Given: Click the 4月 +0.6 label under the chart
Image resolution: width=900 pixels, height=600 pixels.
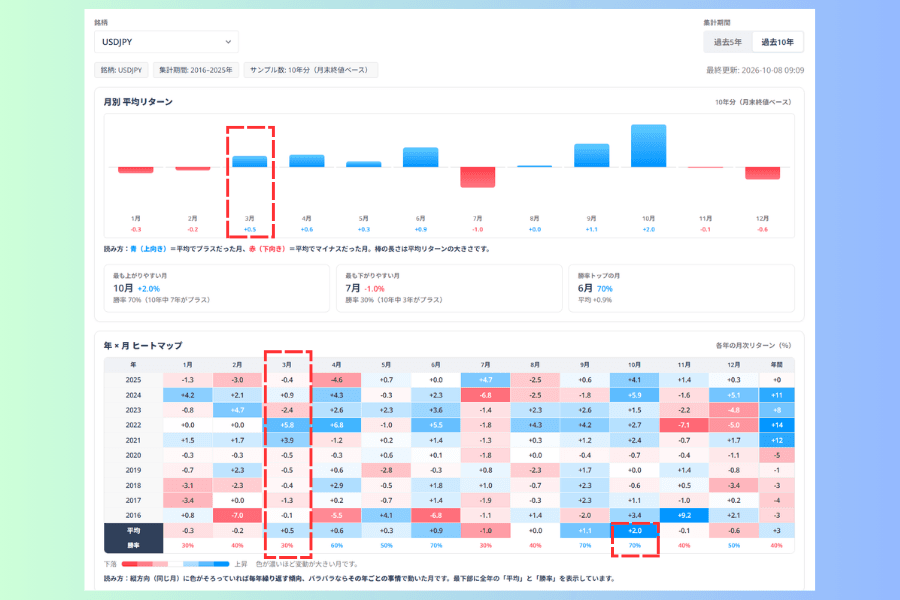Looking at the screenshot, I should point(307,224).
